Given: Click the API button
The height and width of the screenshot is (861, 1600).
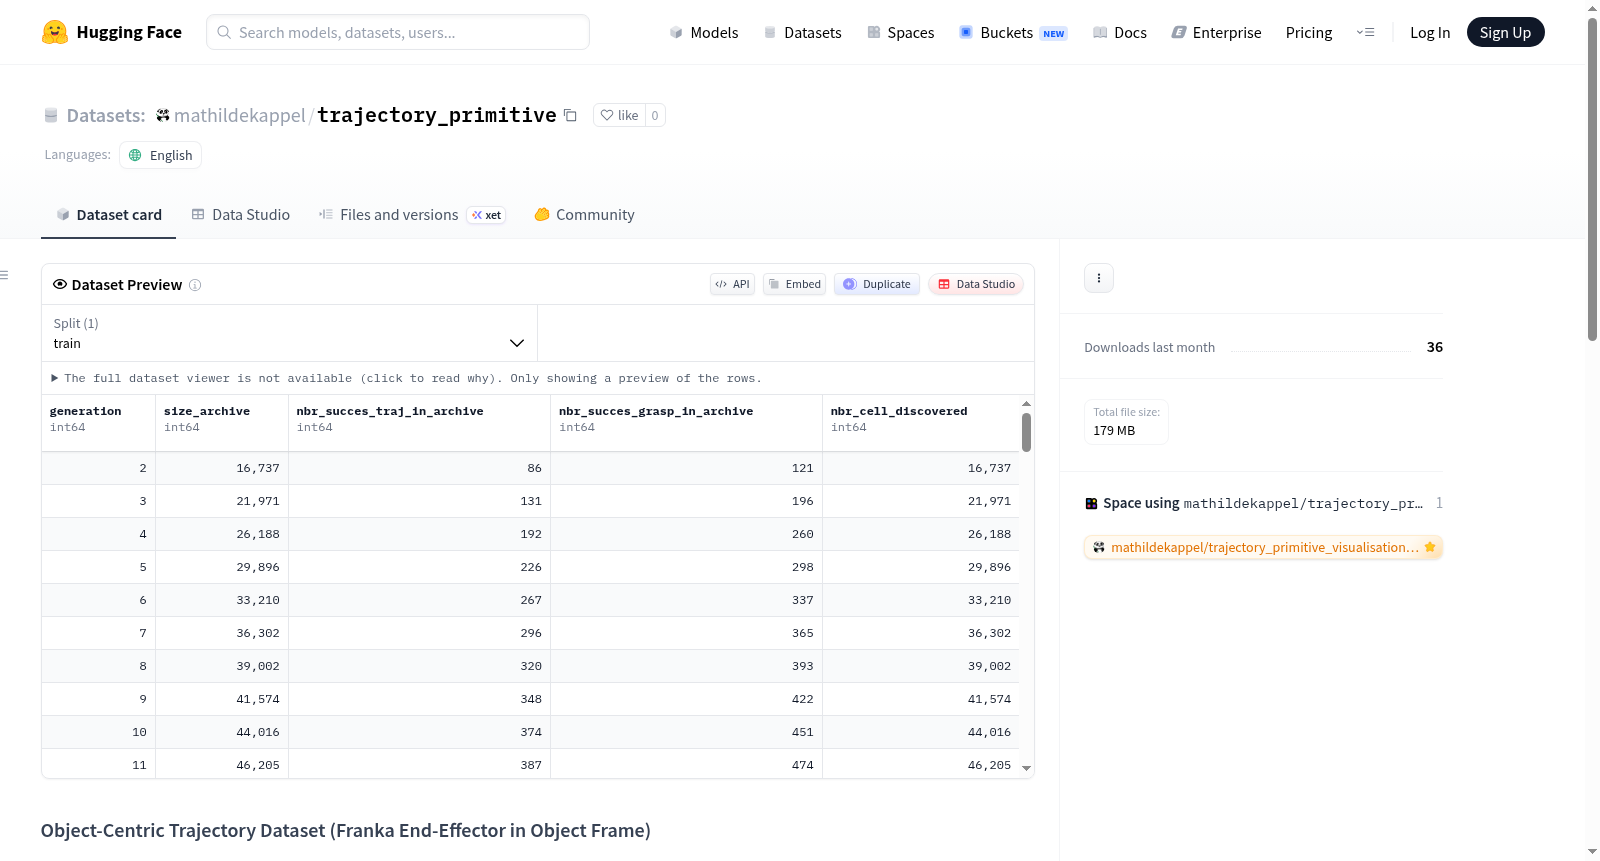Looking at the screenshot, I should click(x=732, y=284).
